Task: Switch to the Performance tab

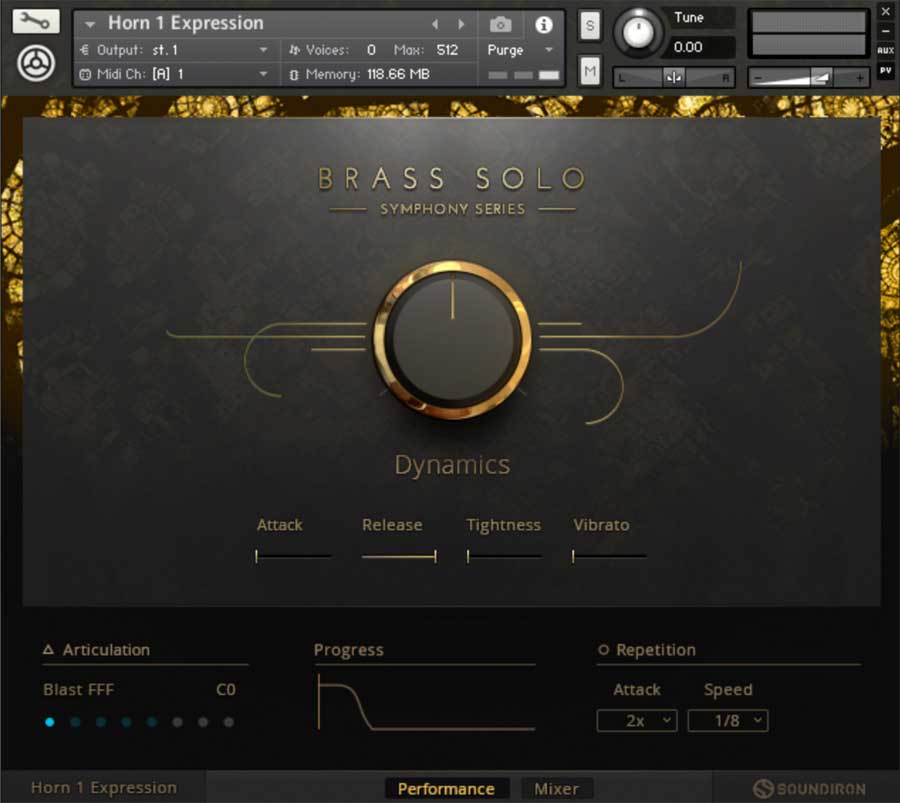Action: click(447, 789)
